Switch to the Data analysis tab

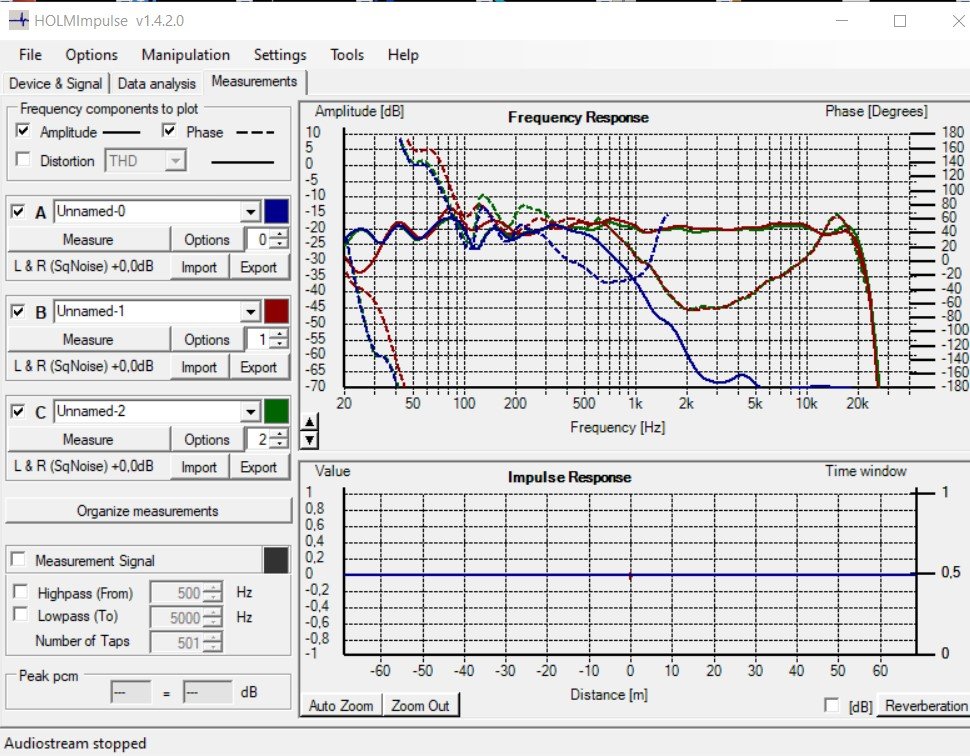pyautogui.click(x=156, y=84)
